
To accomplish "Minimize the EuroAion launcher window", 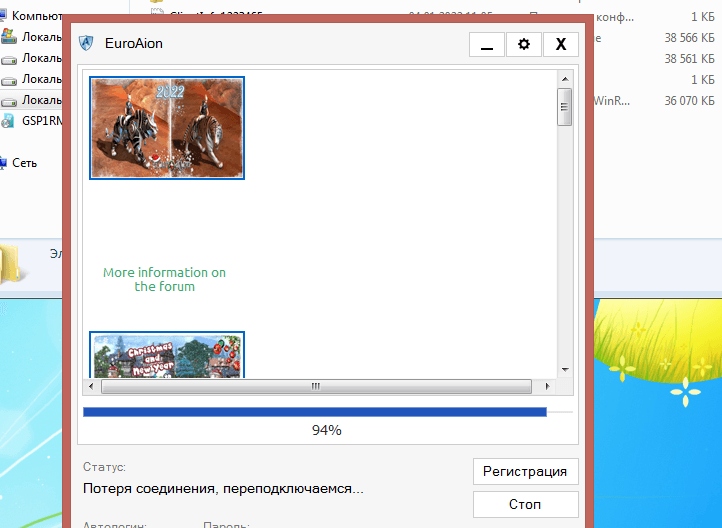I will click(x=487, y=45).
